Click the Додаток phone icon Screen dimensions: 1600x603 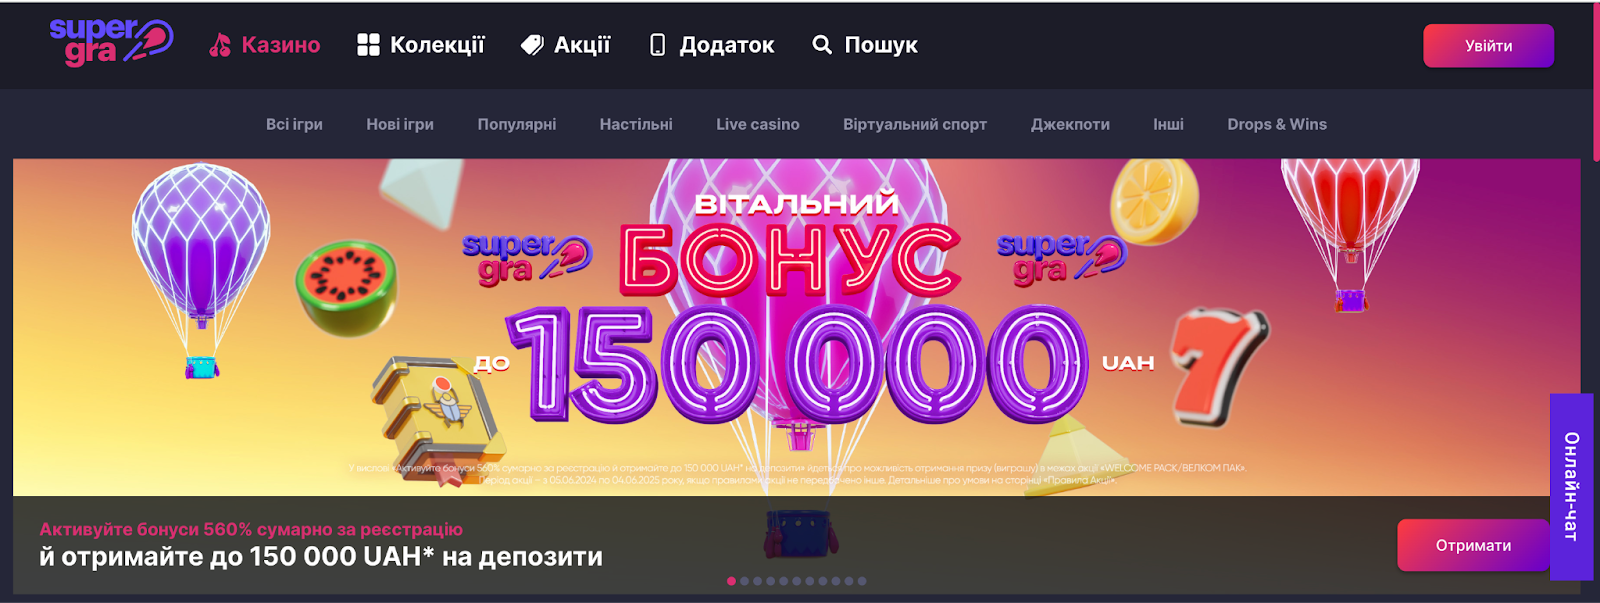point(657,45)
